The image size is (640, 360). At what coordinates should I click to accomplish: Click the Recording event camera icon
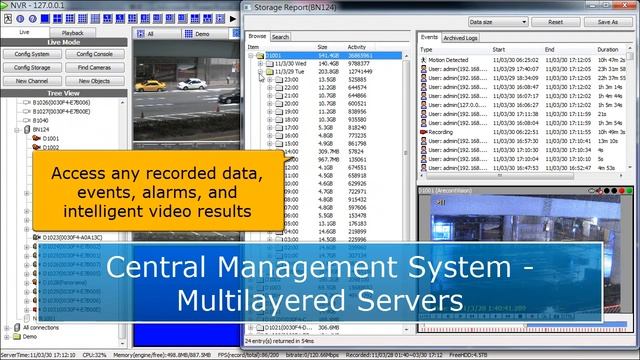423,132
